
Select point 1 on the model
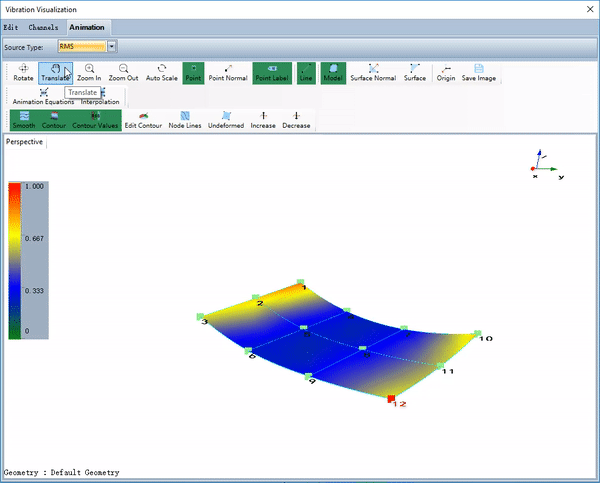tap(301, 282)
